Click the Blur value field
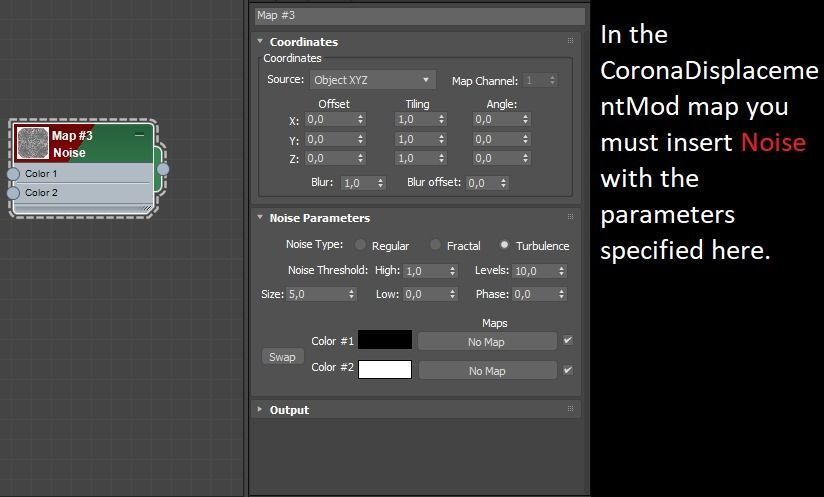824x497 pixels. (x=359, y=183)
